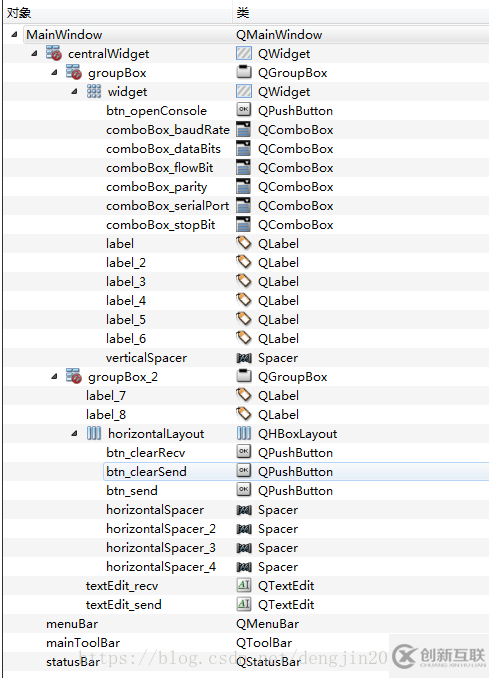Image resolution: width=489 pixels, height=678 pixels.
Task: Click the QLabel tag icon for label_3
Action: (x=244, y=281)
